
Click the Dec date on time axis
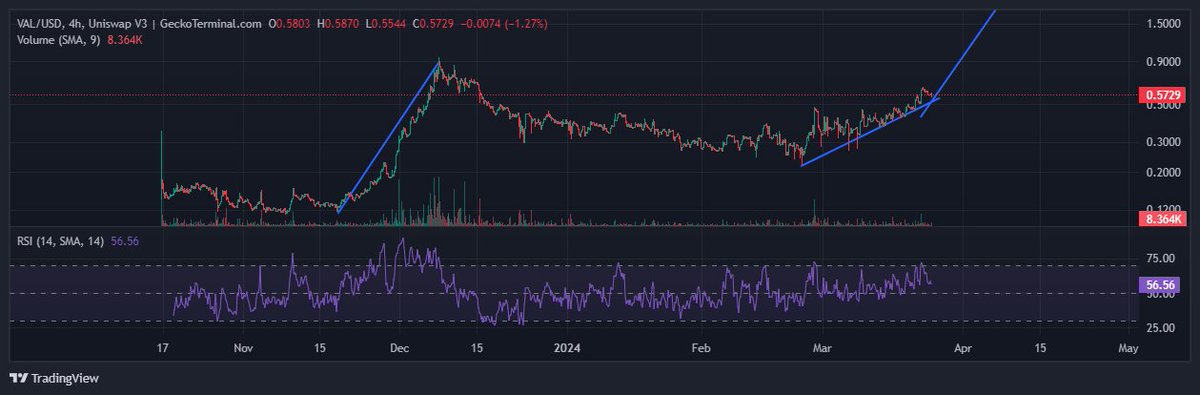(x=399, y=349)
